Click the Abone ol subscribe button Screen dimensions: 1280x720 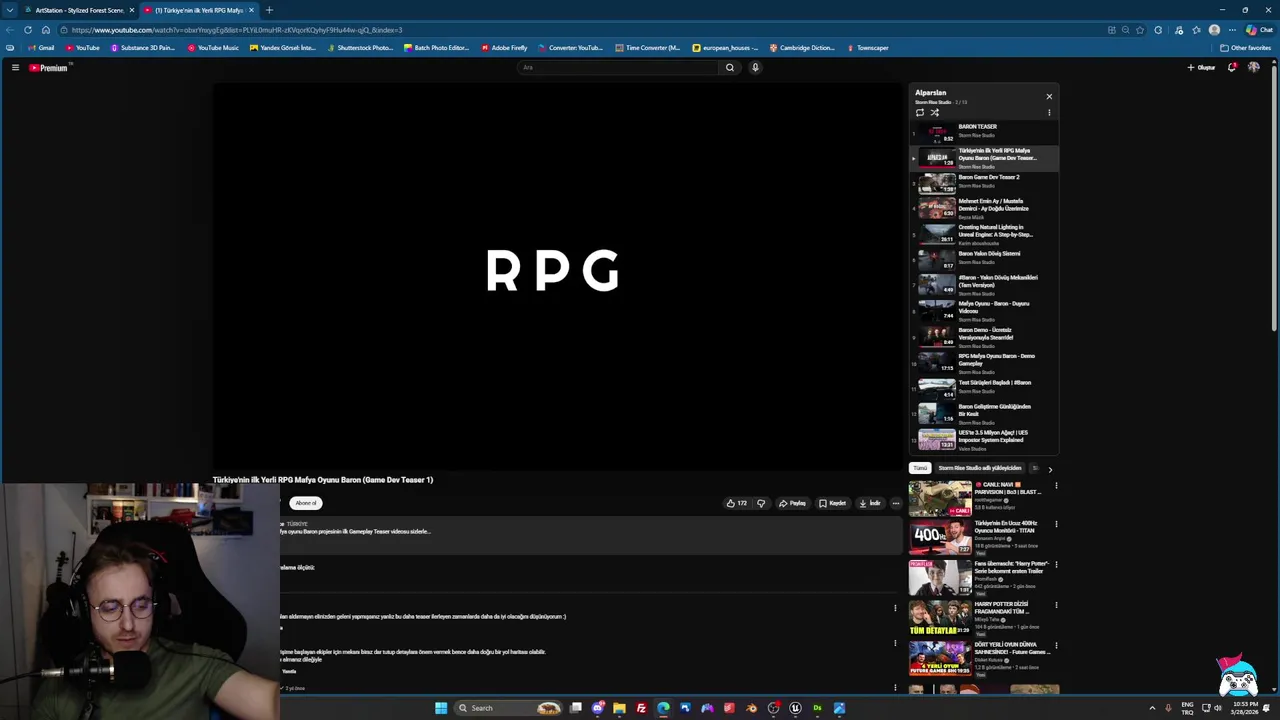306,503
